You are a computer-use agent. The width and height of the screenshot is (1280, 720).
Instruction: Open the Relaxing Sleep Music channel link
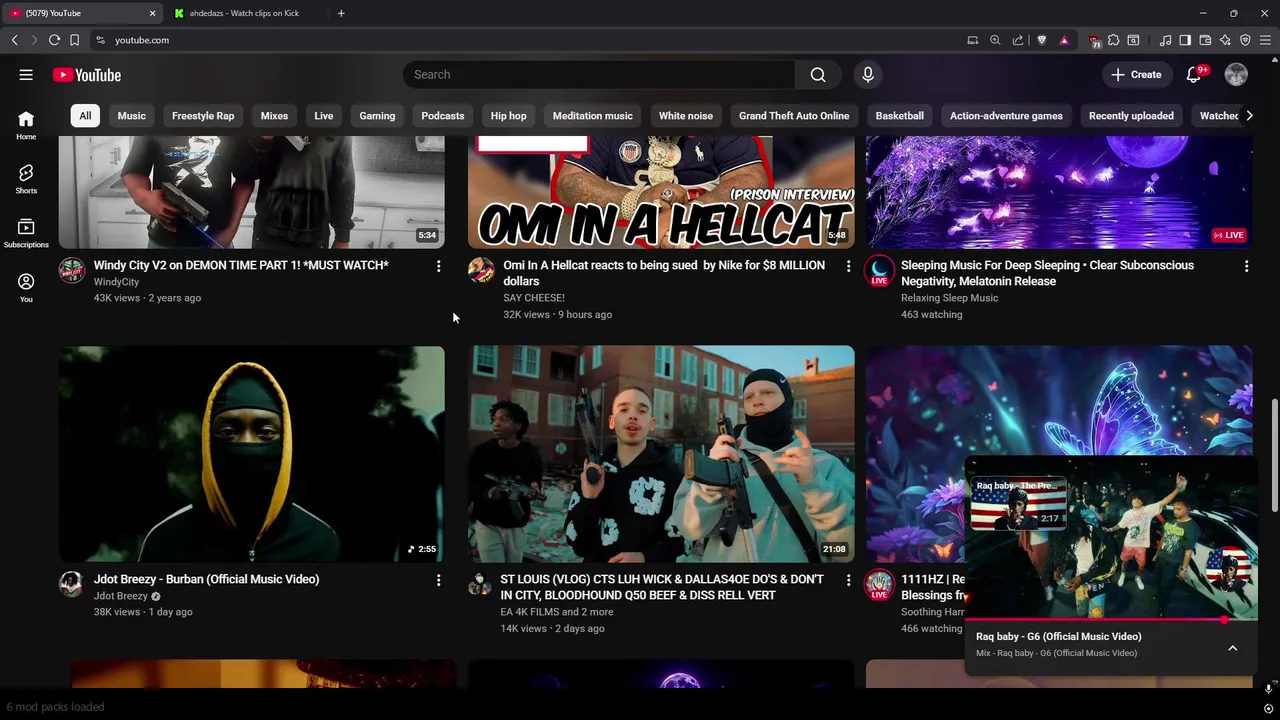coord(949,298)
